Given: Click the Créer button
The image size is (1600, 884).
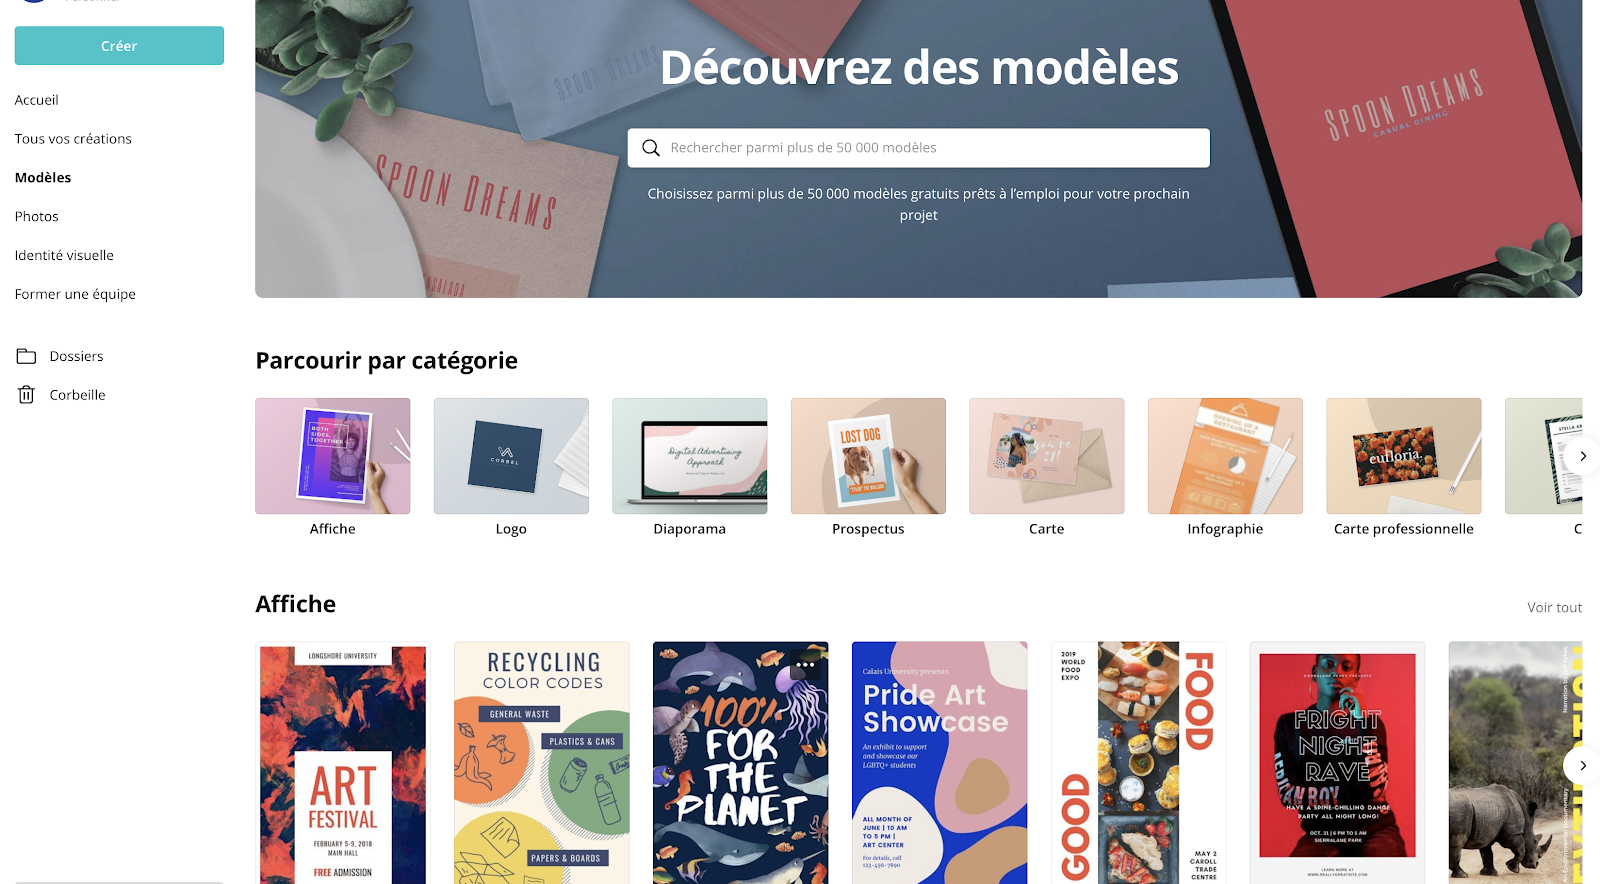Looking at the screenshot, I should 119,46.
